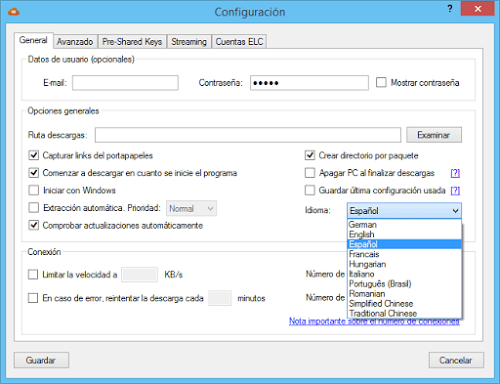The height and width of the screenshot is (384, 500).
Task: Switch to the Streaming tab
Action: tap(189, 42)
